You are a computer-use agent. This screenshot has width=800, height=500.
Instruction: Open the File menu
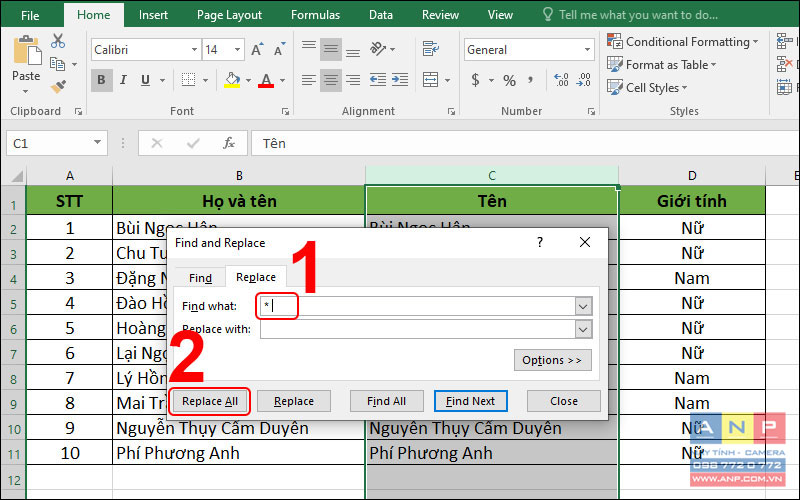(x=30, y=15)
